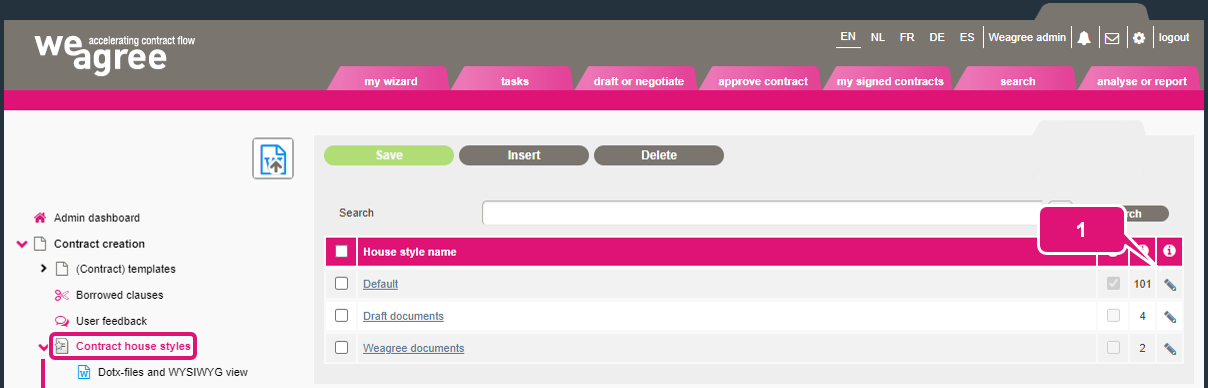Click the Dotx-files Word document icon
Viewport: 1208px width, 388px height.
(84, 372)
